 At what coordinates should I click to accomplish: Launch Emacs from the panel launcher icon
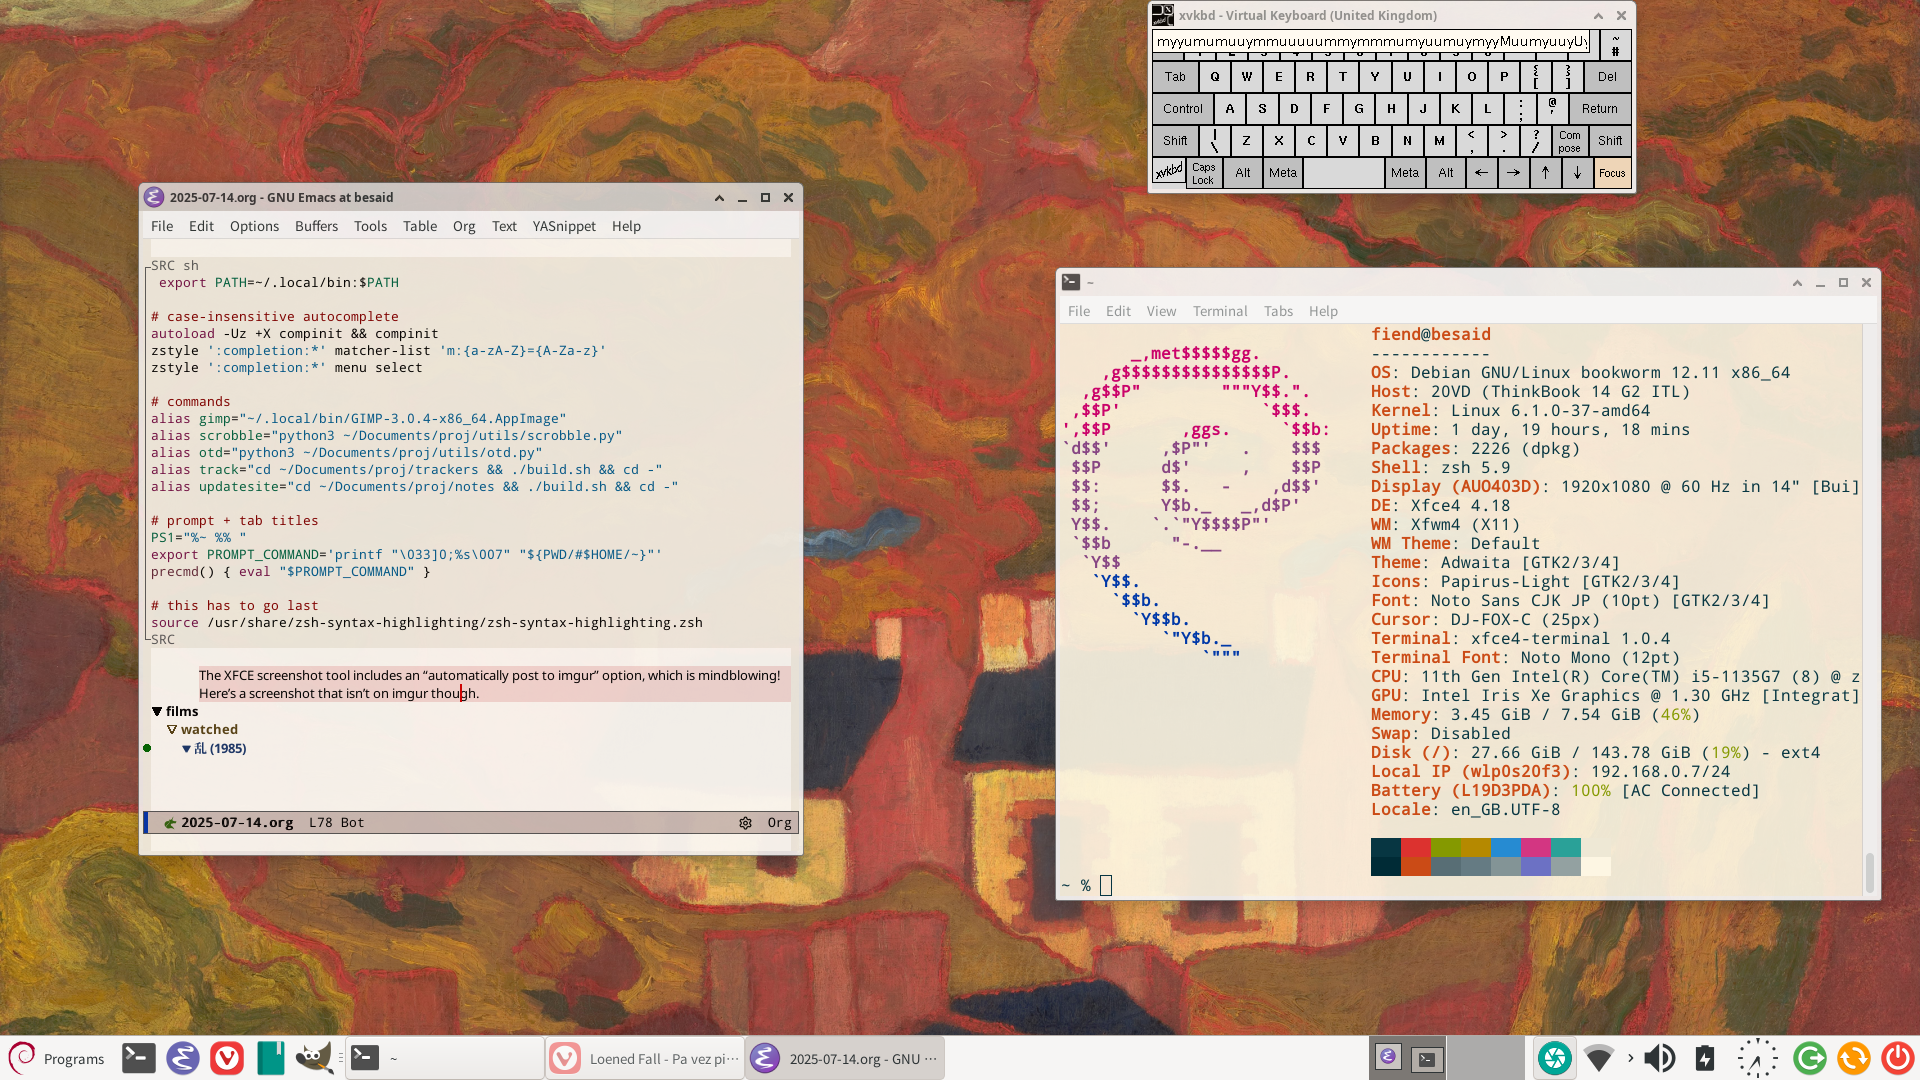pyautogui.click(x=182, y=1058)
